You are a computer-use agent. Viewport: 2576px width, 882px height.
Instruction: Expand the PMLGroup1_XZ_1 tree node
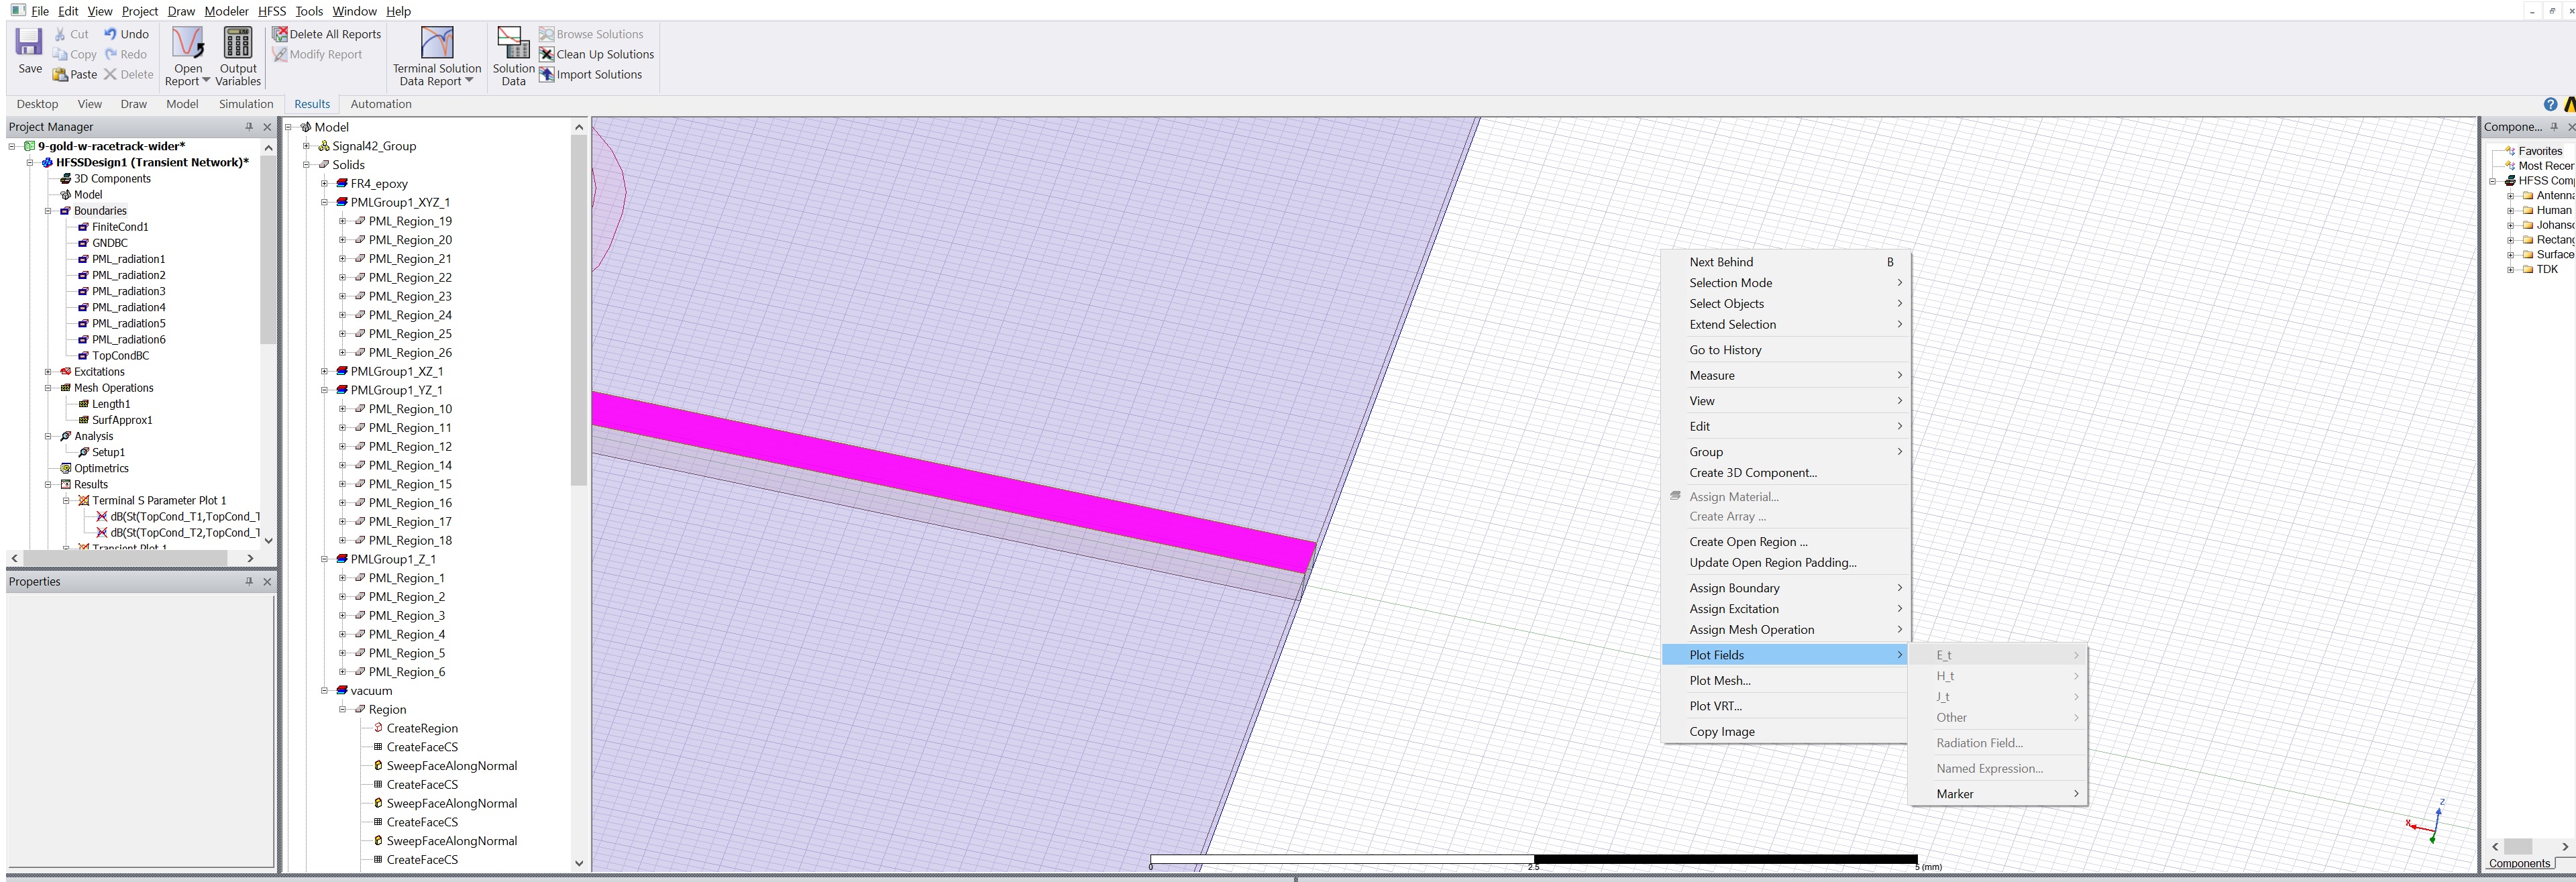click(324, 371)
